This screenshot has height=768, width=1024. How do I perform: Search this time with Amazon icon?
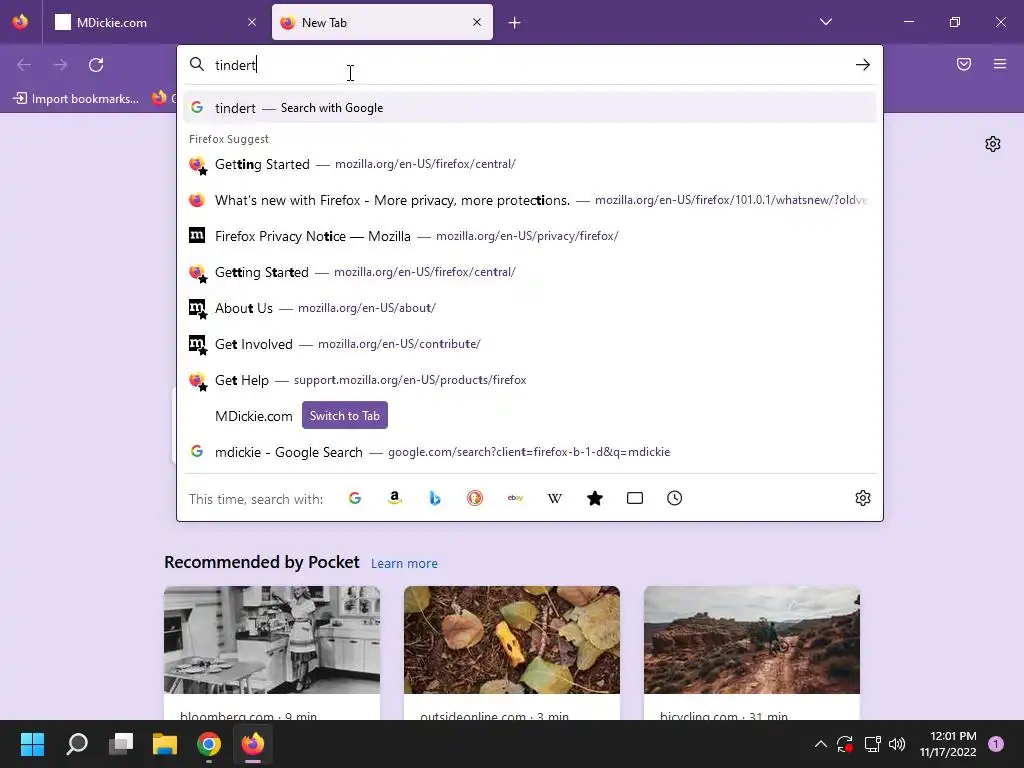click(x=394, y=498)
